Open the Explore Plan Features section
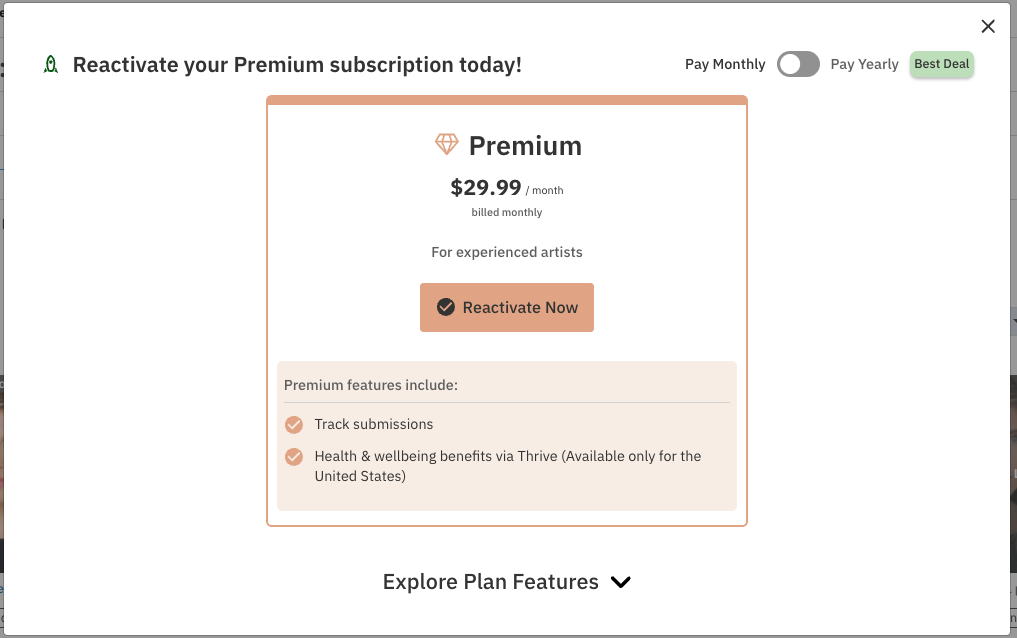This screenshot has width=1017, height=638. (x=507, y=582)
